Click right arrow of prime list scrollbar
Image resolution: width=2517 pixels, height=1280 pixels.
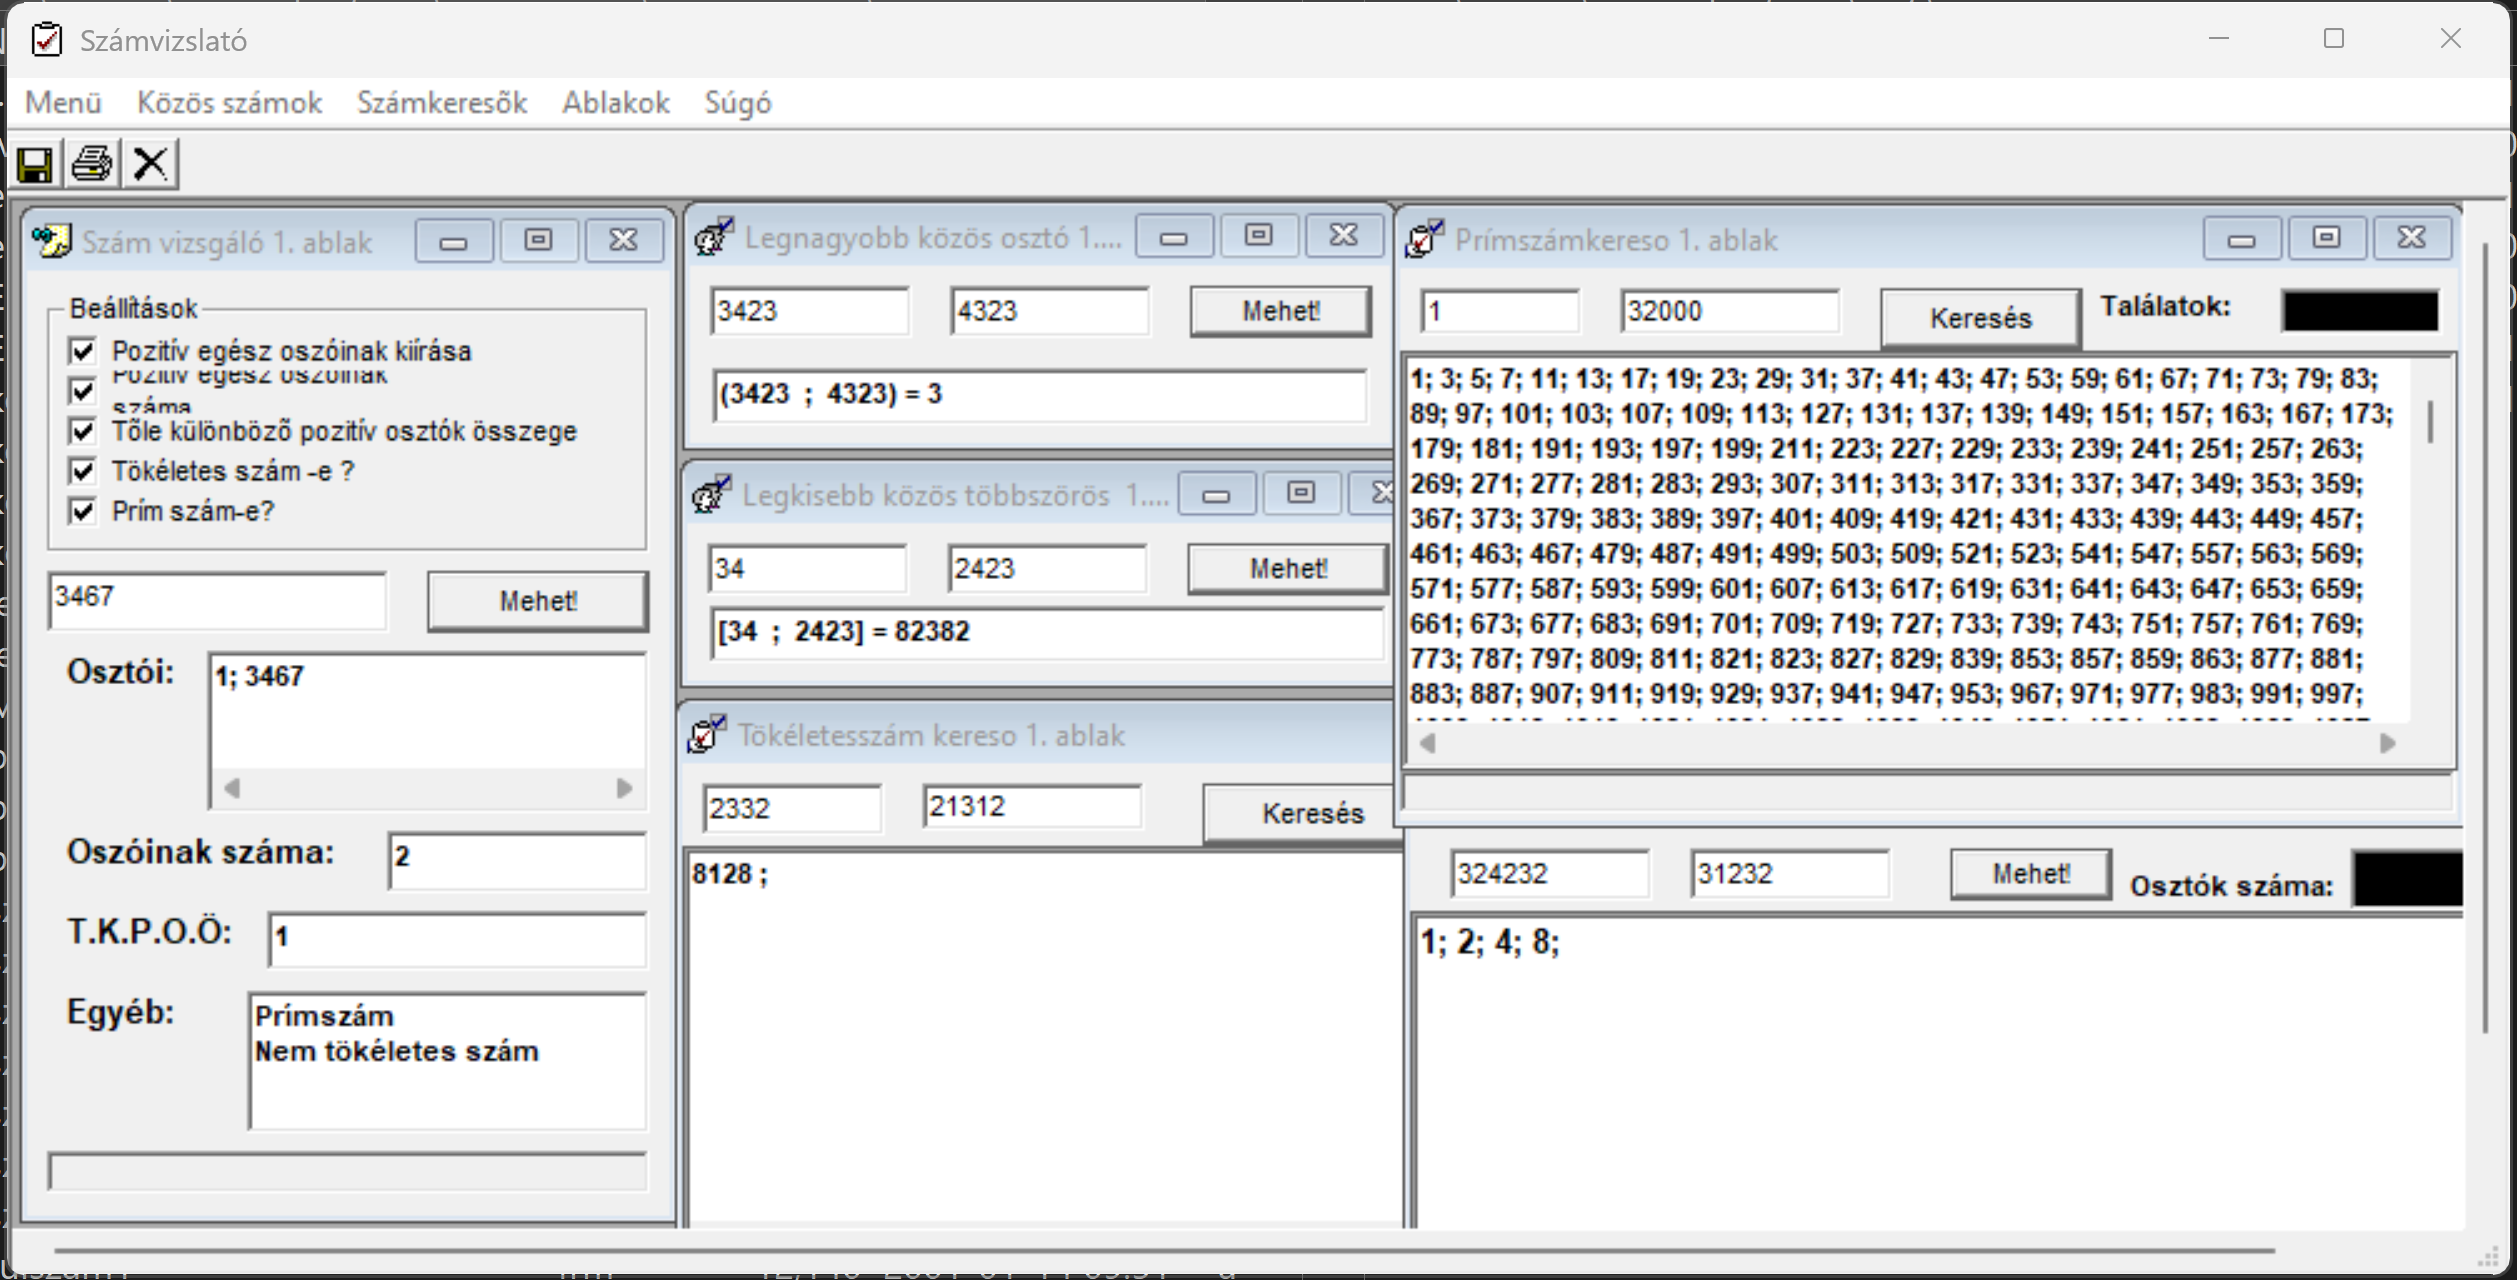tap(2388, 743)
